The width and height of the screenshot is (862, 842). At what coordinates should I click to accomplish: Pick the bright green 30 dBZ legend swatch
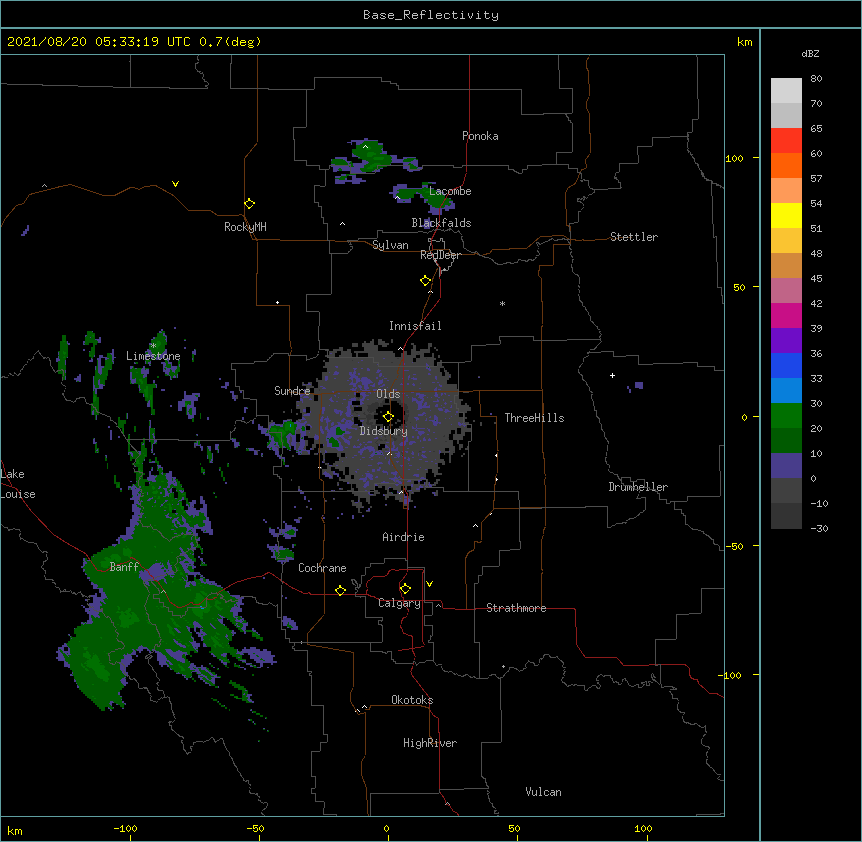point(786,415)
